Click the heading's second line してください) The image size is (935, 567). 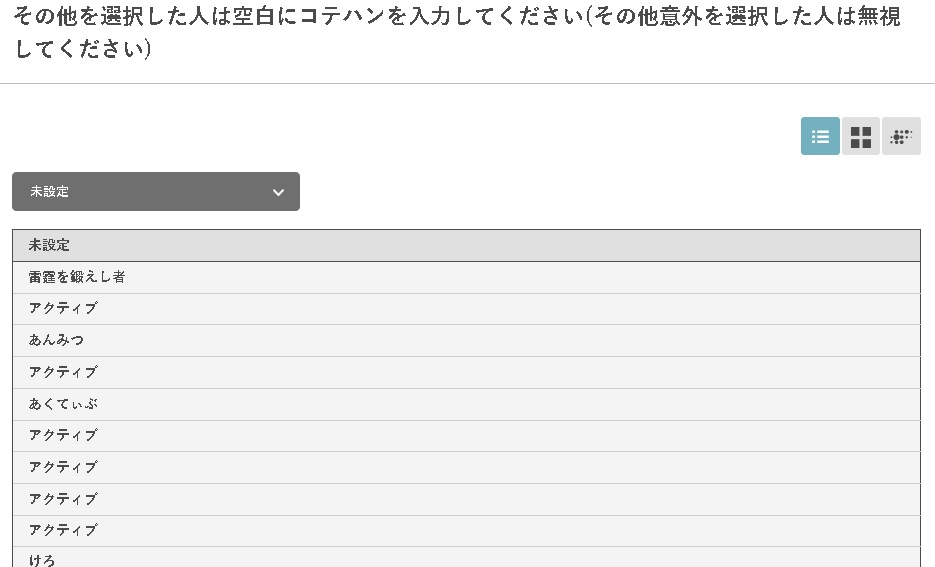coord(82,48)
